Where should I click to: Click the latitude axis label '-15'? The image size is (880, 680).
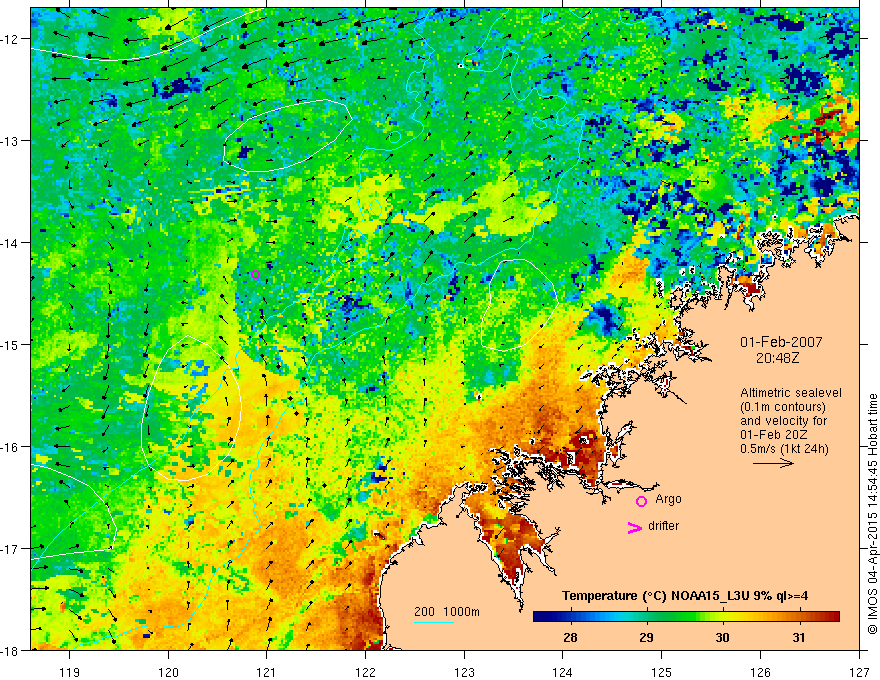pyautogui.click(x=11, y=344)
